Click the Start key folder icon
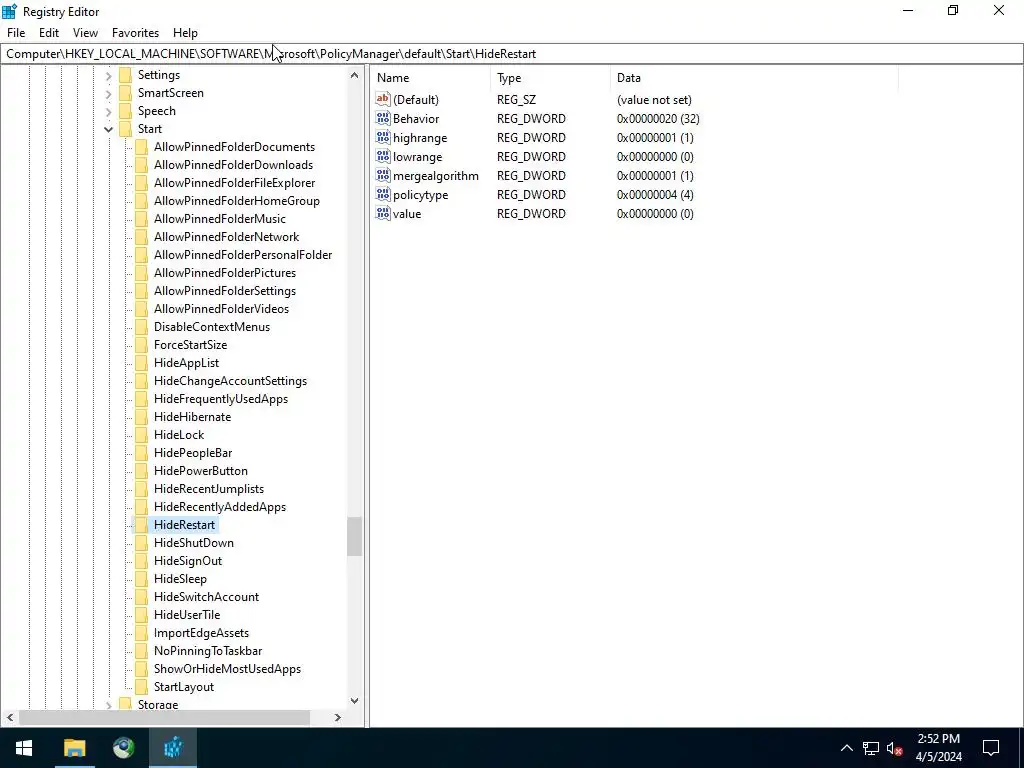This screenshot has height=768, width=1024. [125, 129]
